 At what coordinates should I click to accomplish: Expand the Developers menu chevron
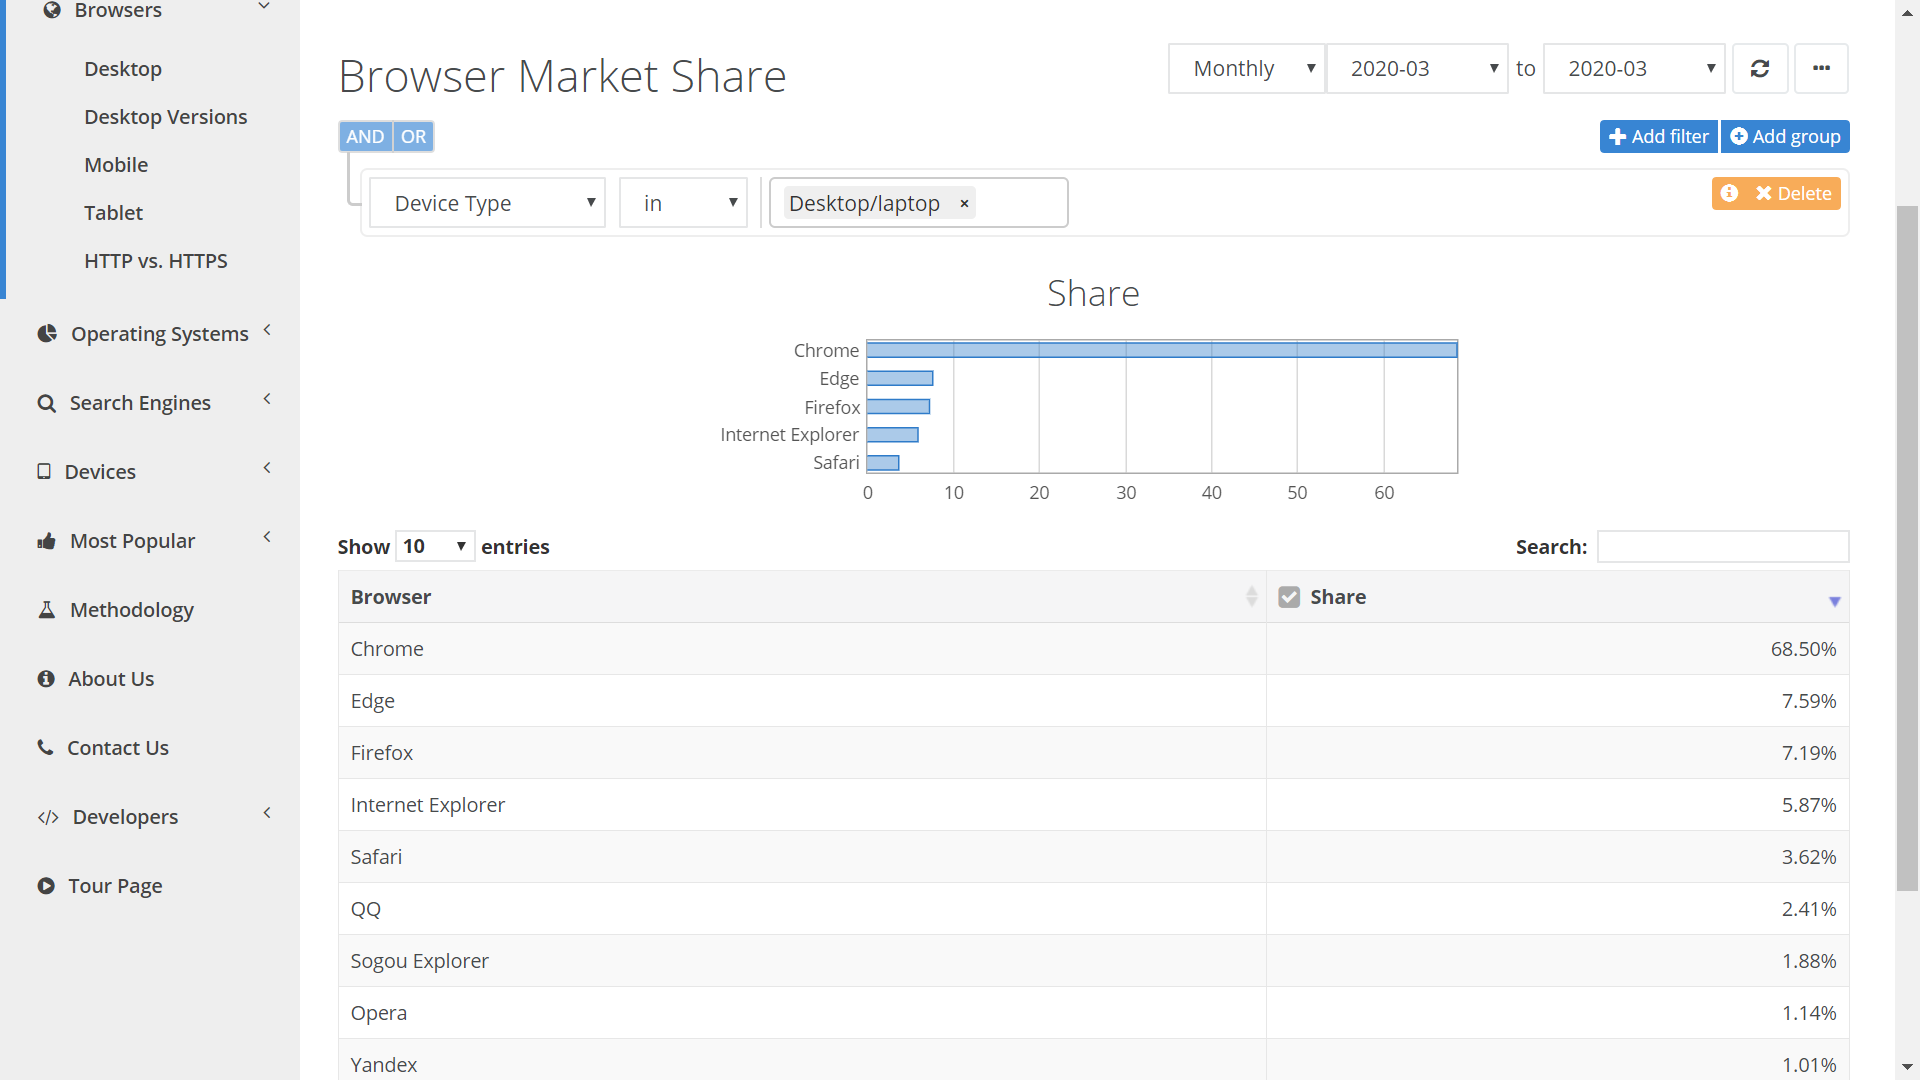pyautogui.click(x=267, y=813)
